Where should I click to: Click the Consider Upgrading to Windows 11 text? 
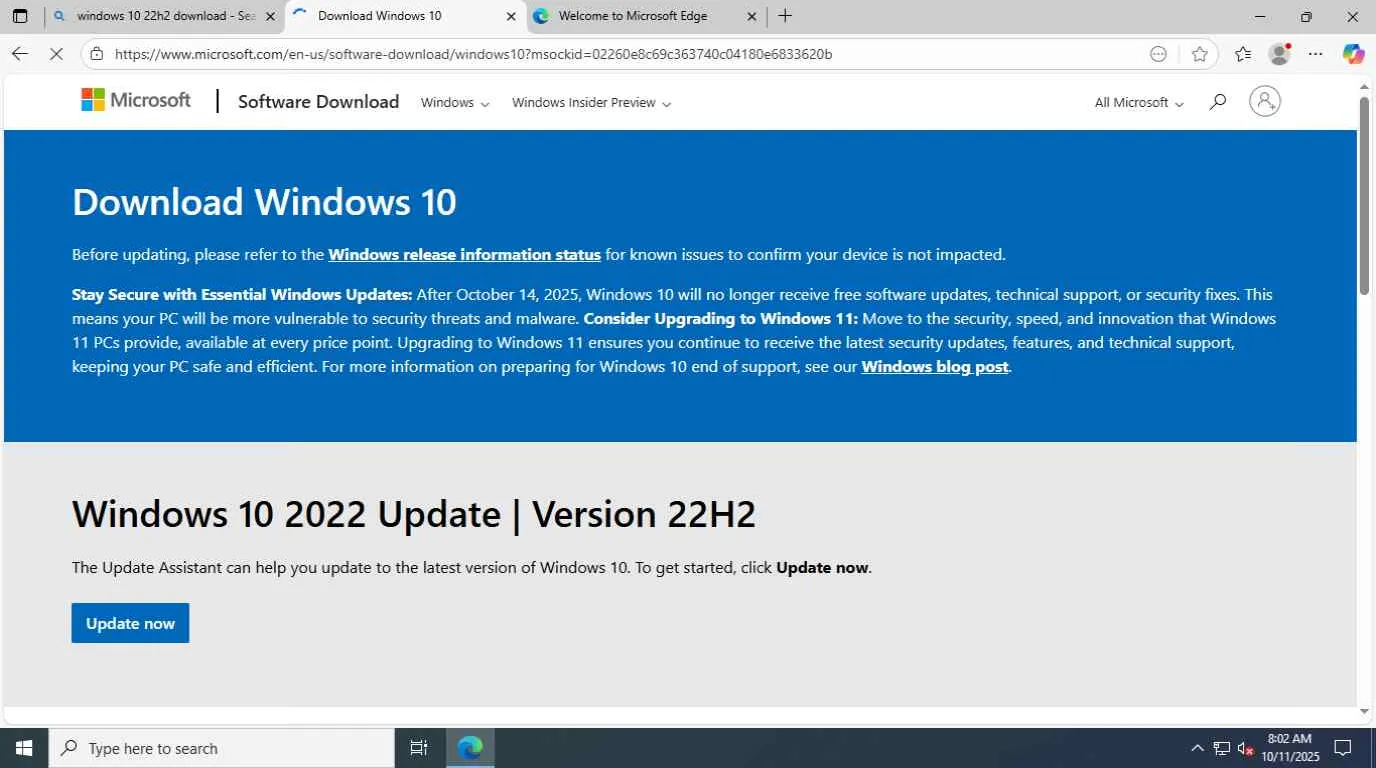[x=721, y=319]
